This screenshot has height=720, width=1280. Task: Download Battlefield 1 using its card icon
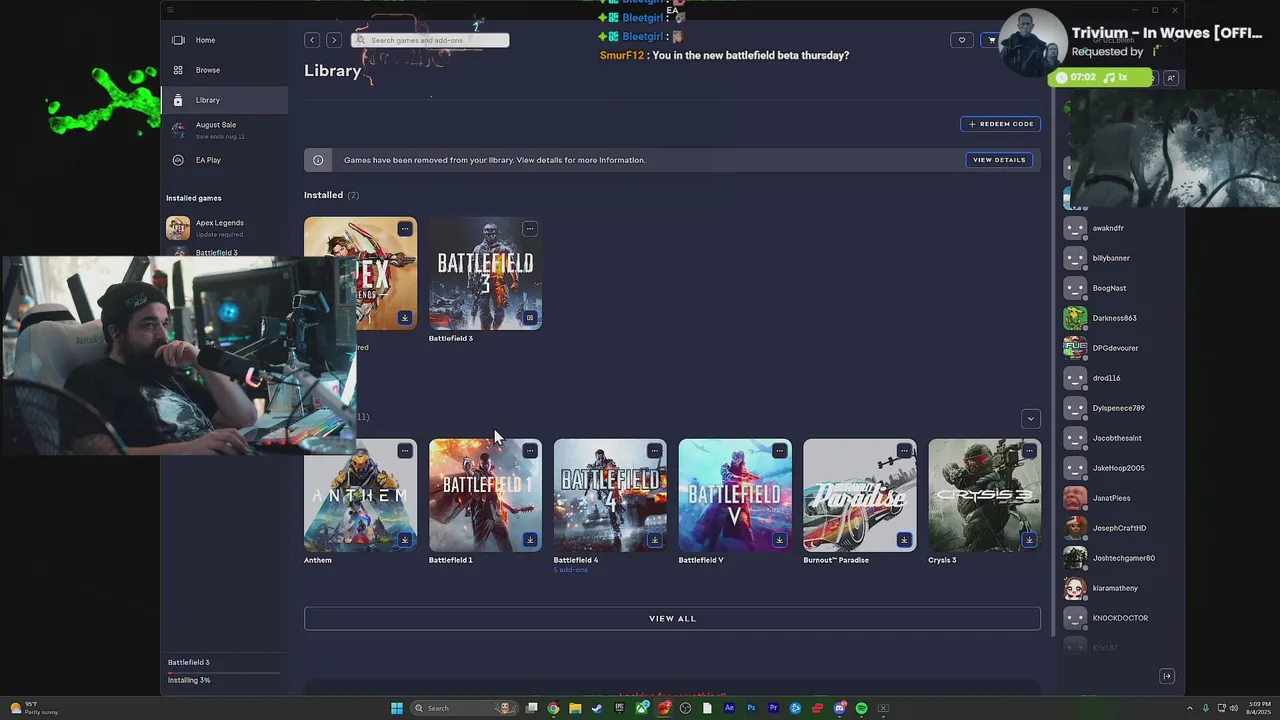[530, 540]
